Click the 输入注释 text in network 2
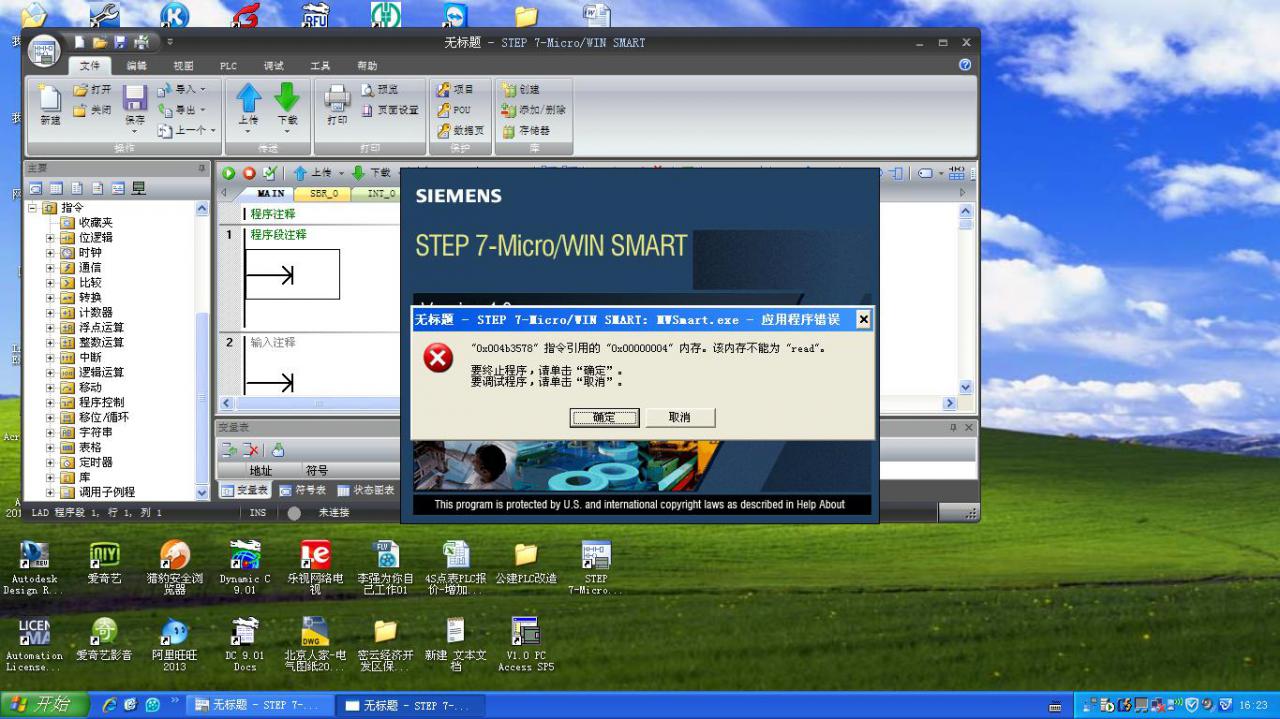The width and height of the screenshot is (1280, 719). pos(273,342)
